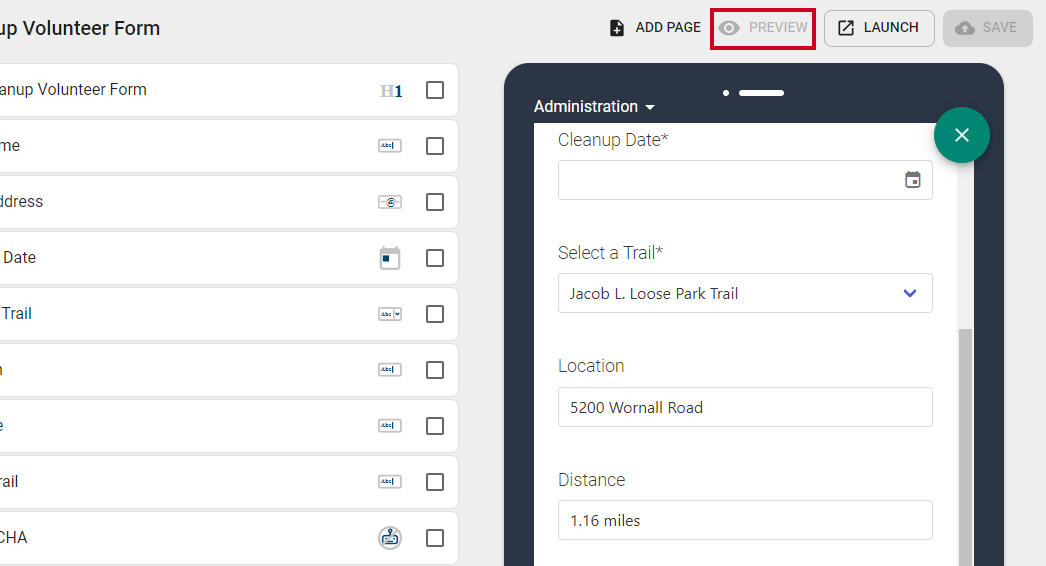Check the box in the 'ddress' email row

click(435, 202)
